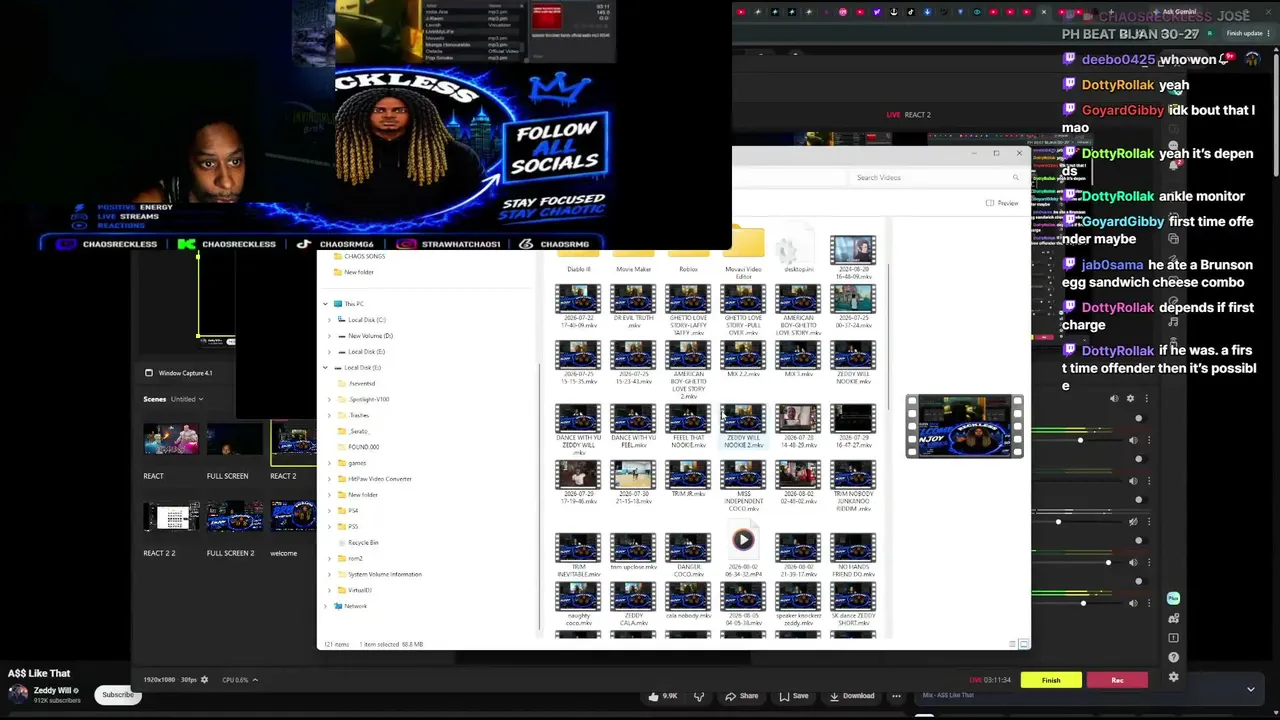The width and height of the screenshot is (1280, 720).
Task: Switch Explorer to large thumbnails view icon
Action: (1024, 644)
